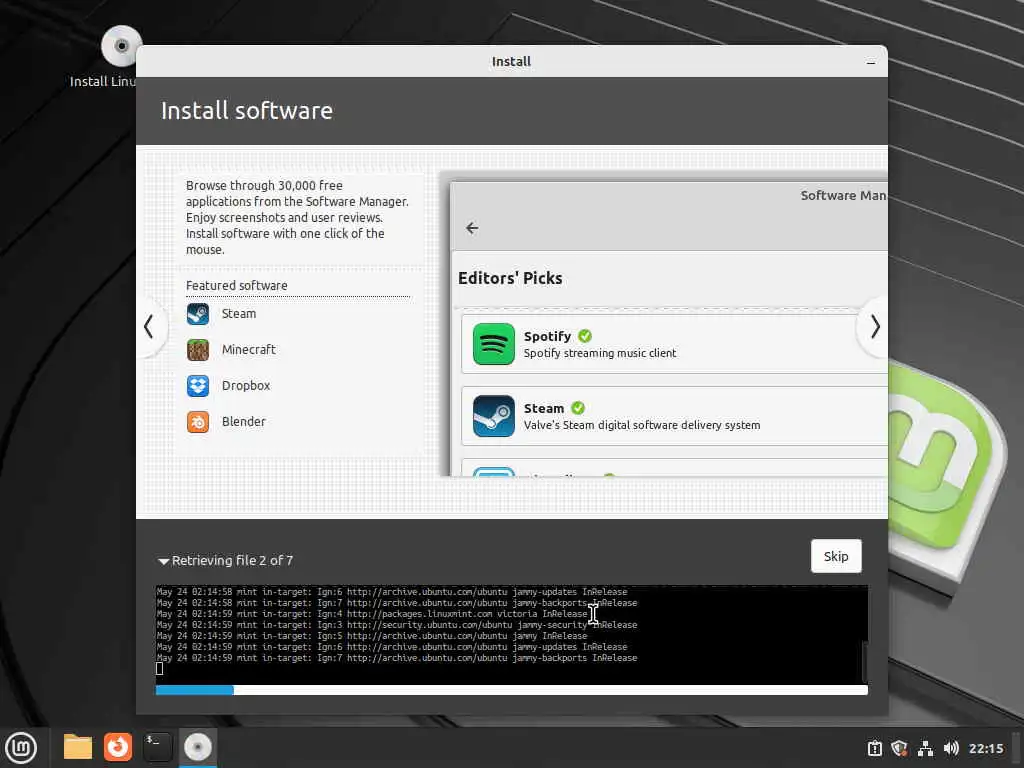Click the clock showing 22:15
1024x768 pixels.
[985, 748]
